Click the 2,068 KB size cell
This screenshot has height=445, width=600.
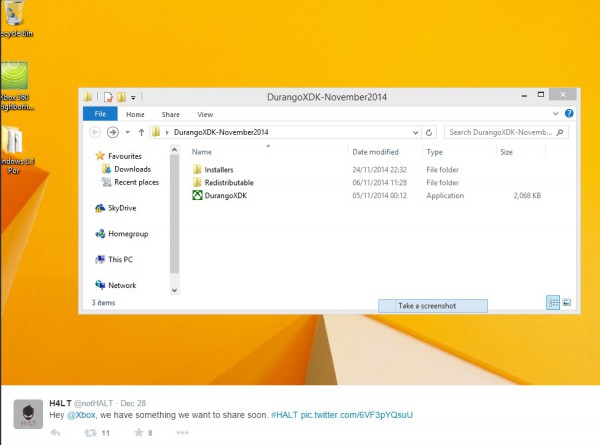(527, 196)
